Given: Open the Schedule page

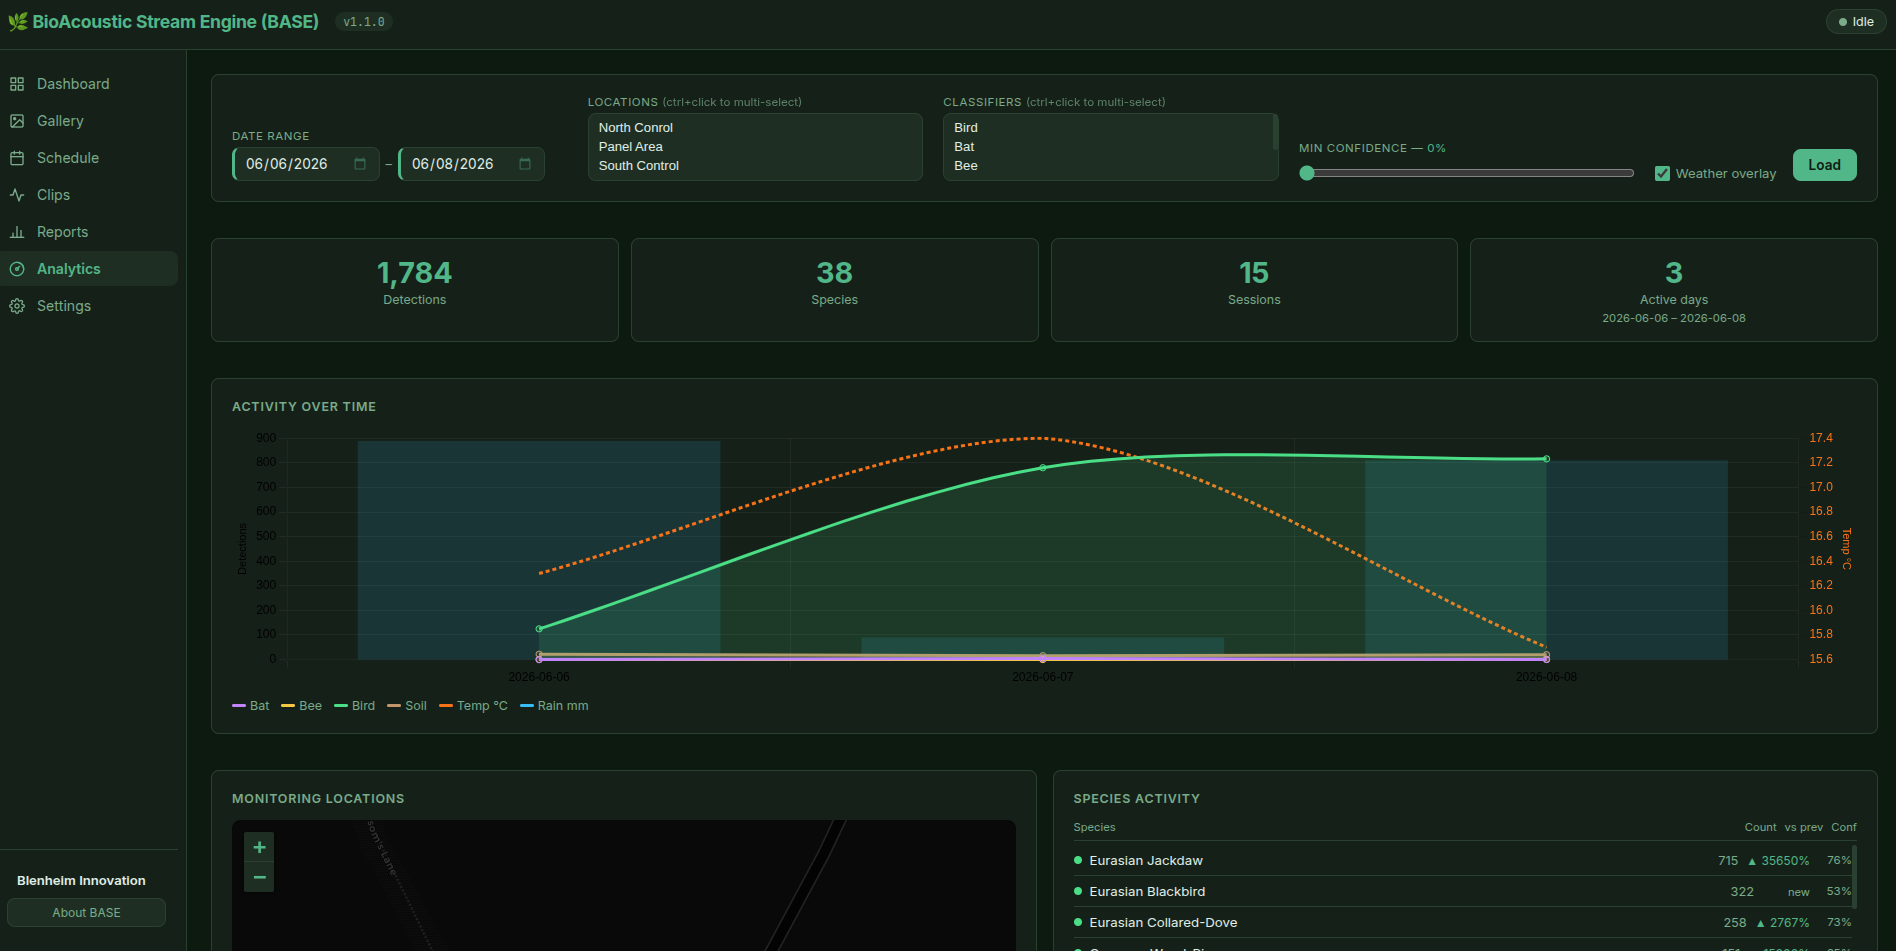Looking at the screenshot, I should (x=89, y=158).
